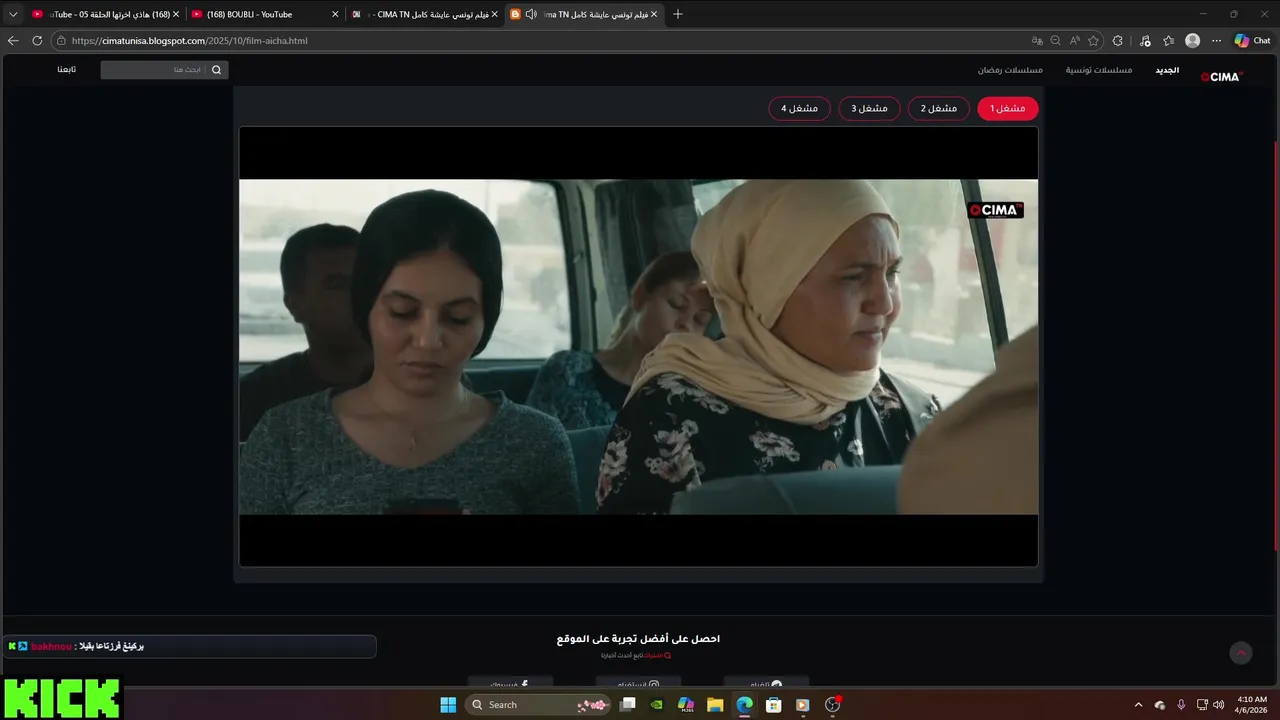Screen dimensions: 1280x720
Task: Open Microsoft Store from the taskbar
Action: 773,704
